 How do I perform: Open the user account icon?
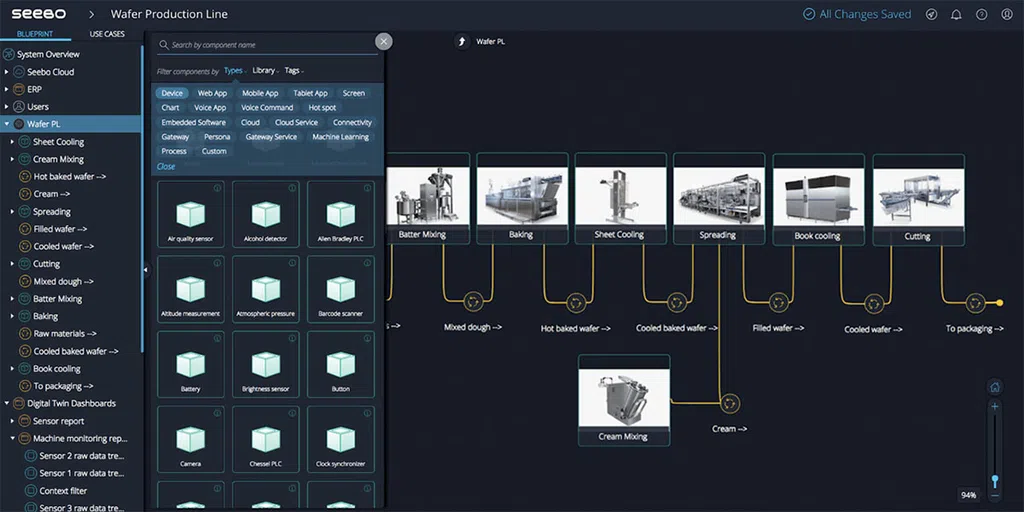1006,14
